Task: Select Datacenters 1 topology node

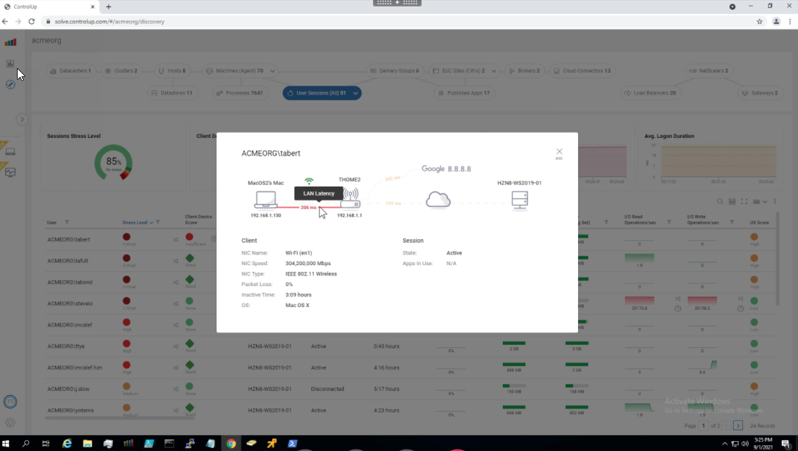Action: coord(71,71)
